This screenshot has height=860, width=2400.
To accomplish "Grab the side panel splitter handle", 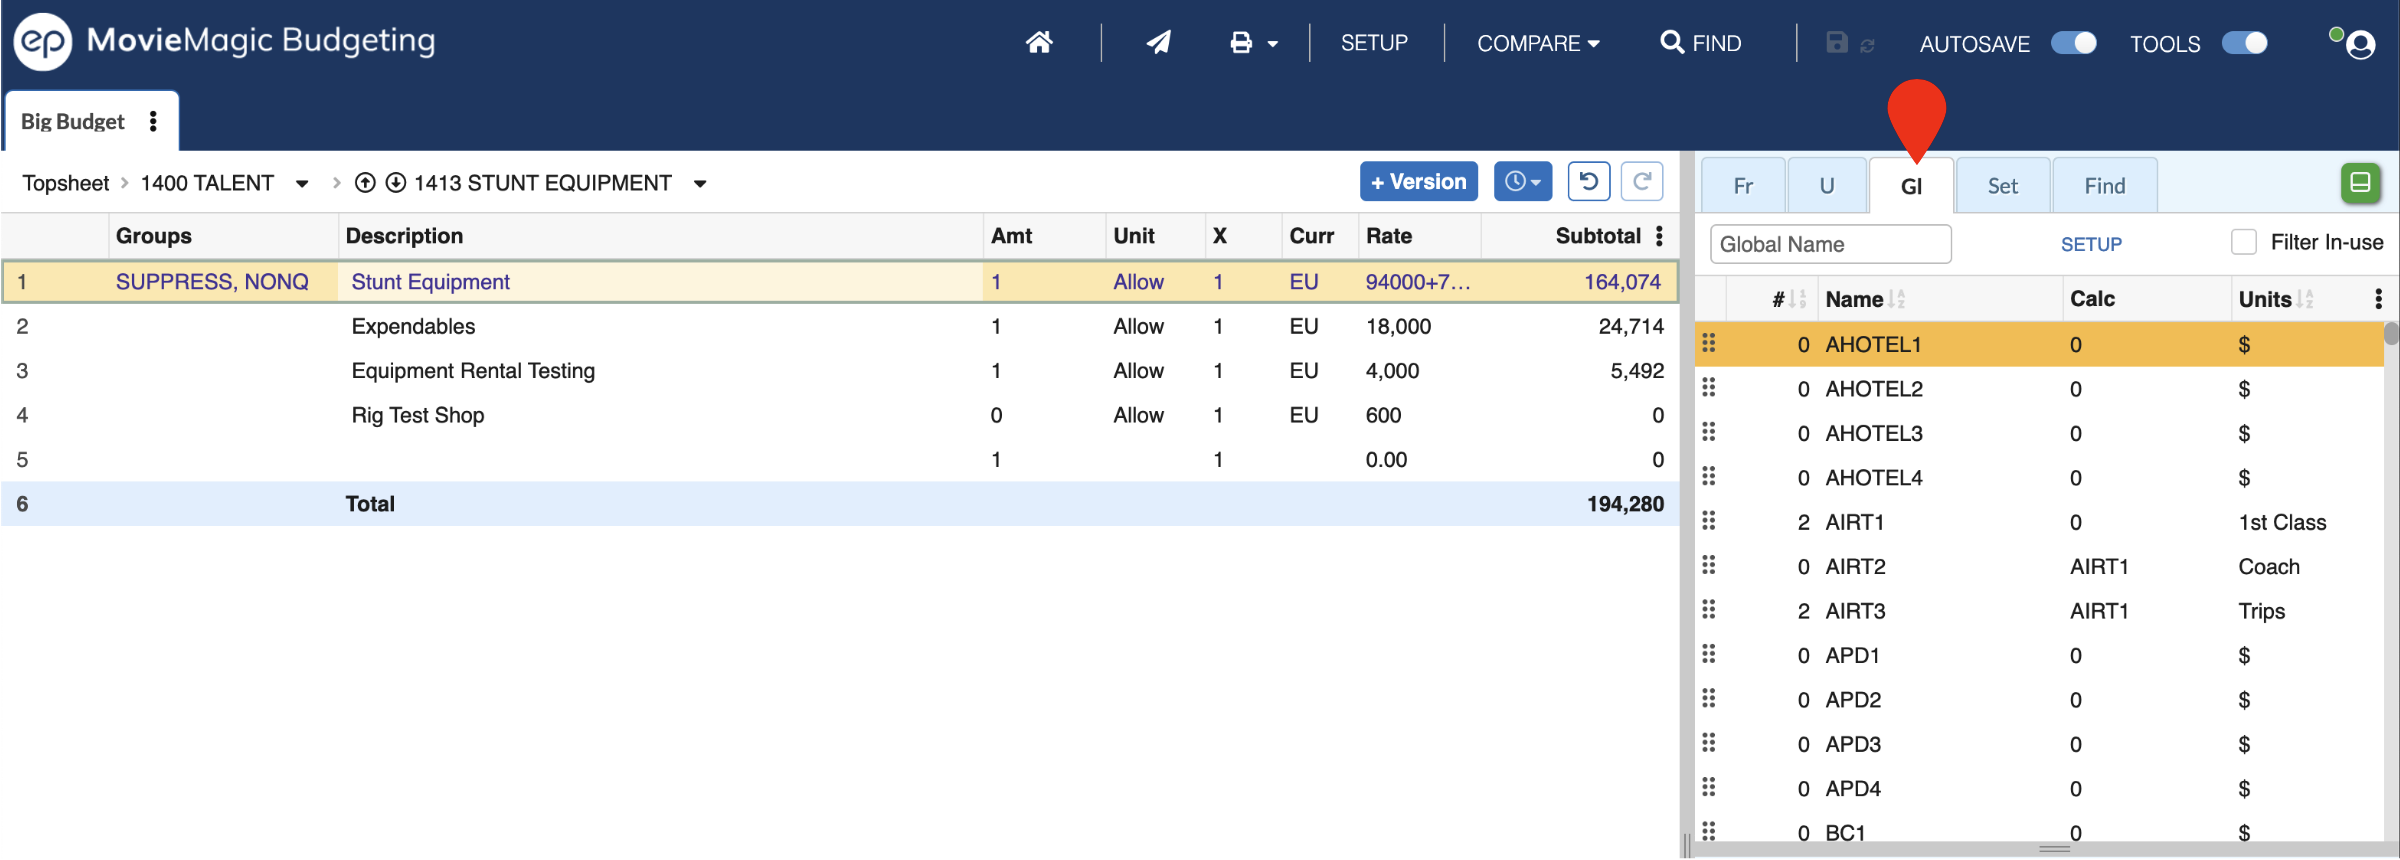I will tap(1686, 845).
